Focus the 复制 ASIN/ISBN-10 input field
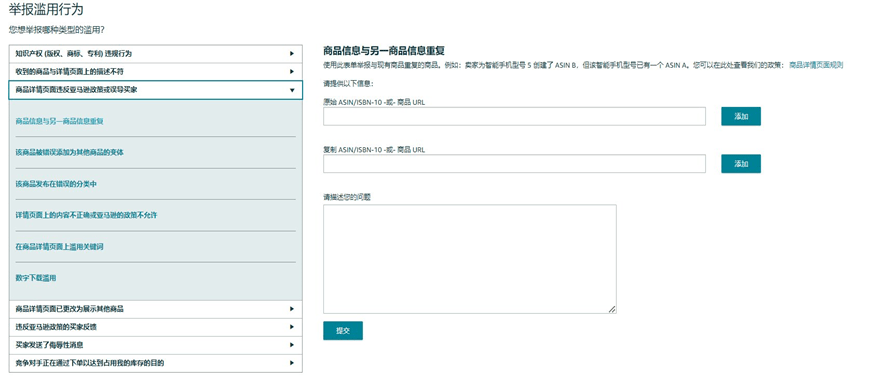The height and width of the screenshot is (383, 873). click(514, 164)
